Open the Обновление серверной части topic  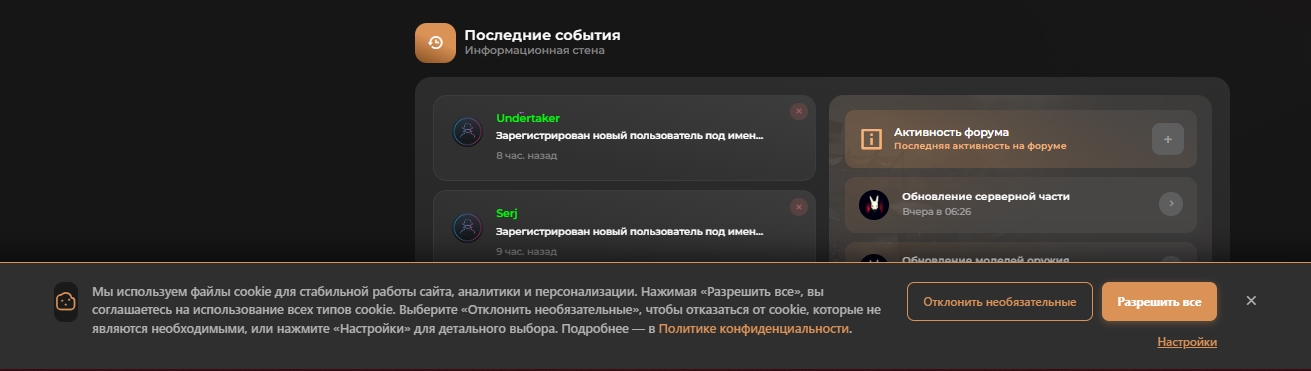[x=985, y=197]
